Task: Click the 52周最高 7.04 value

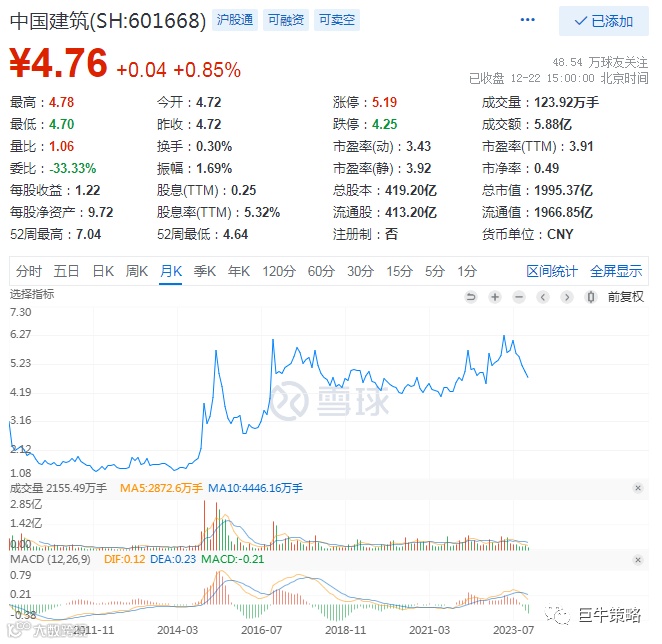Action: coord(89,234)
